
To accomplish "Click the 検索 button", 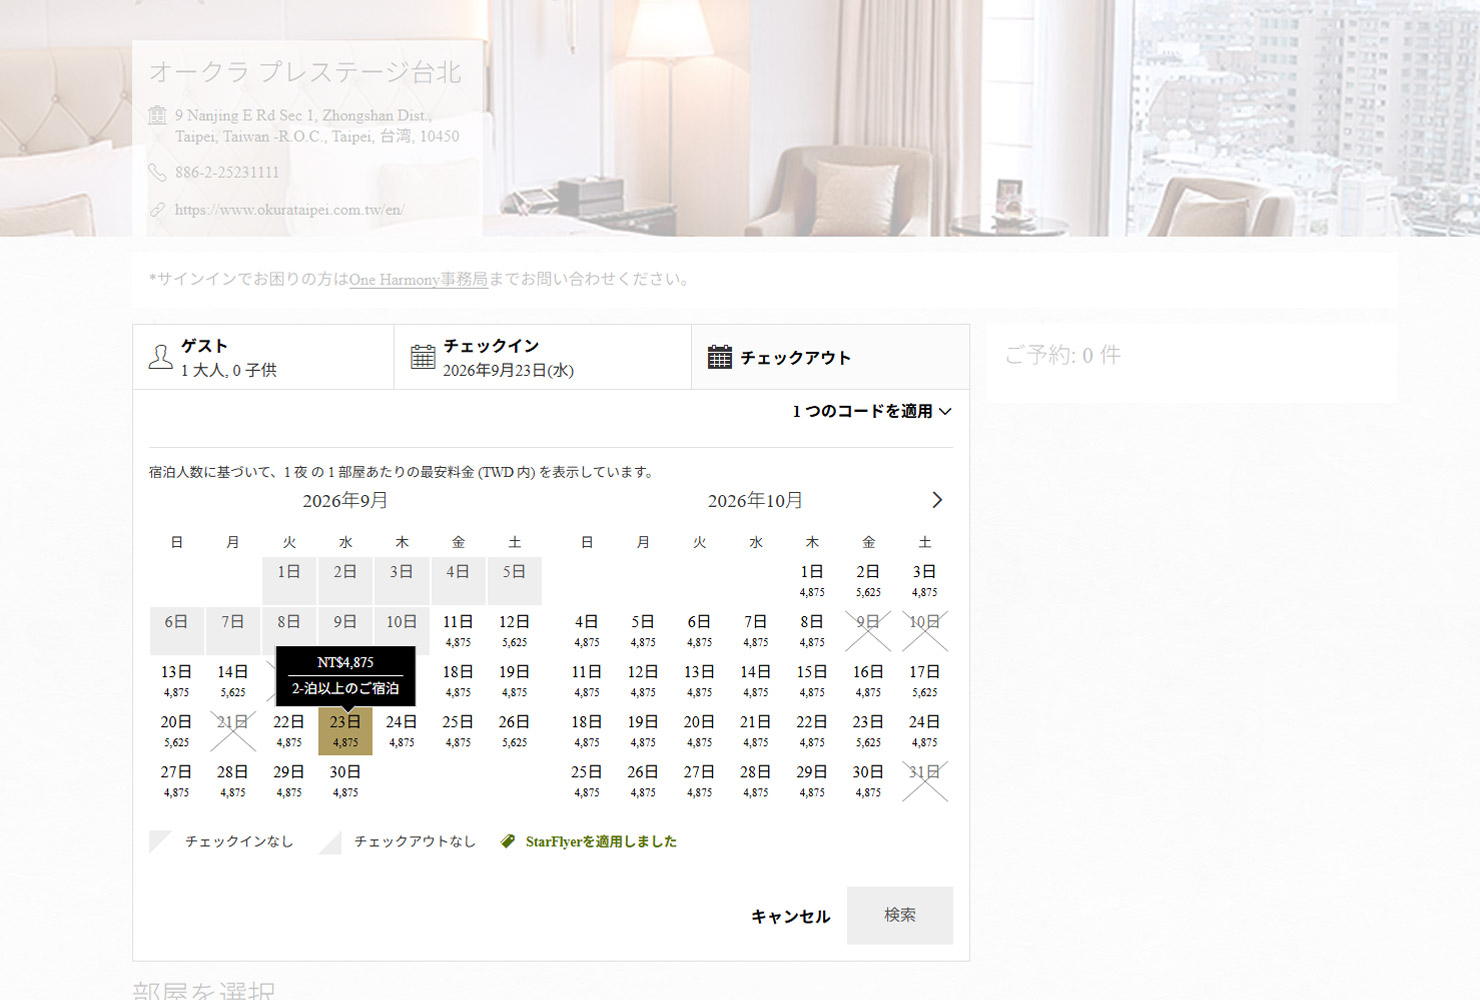I will click(x=900, y=915).
